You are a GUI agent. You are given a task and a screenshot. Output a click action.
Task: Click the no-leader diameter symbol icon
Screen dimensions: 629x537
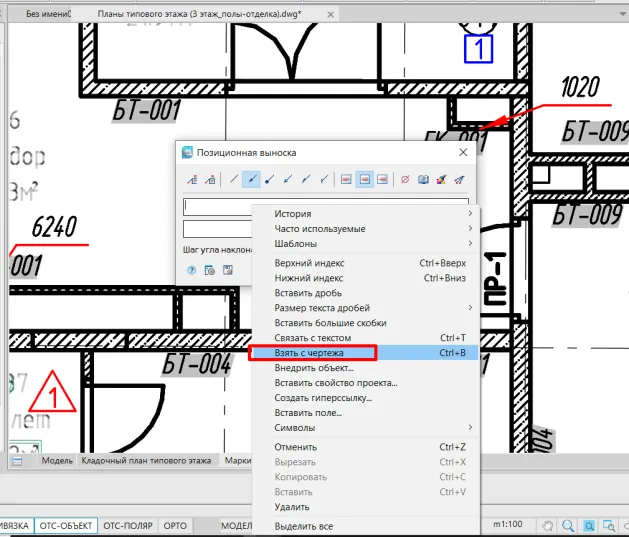tap(405, 180)
